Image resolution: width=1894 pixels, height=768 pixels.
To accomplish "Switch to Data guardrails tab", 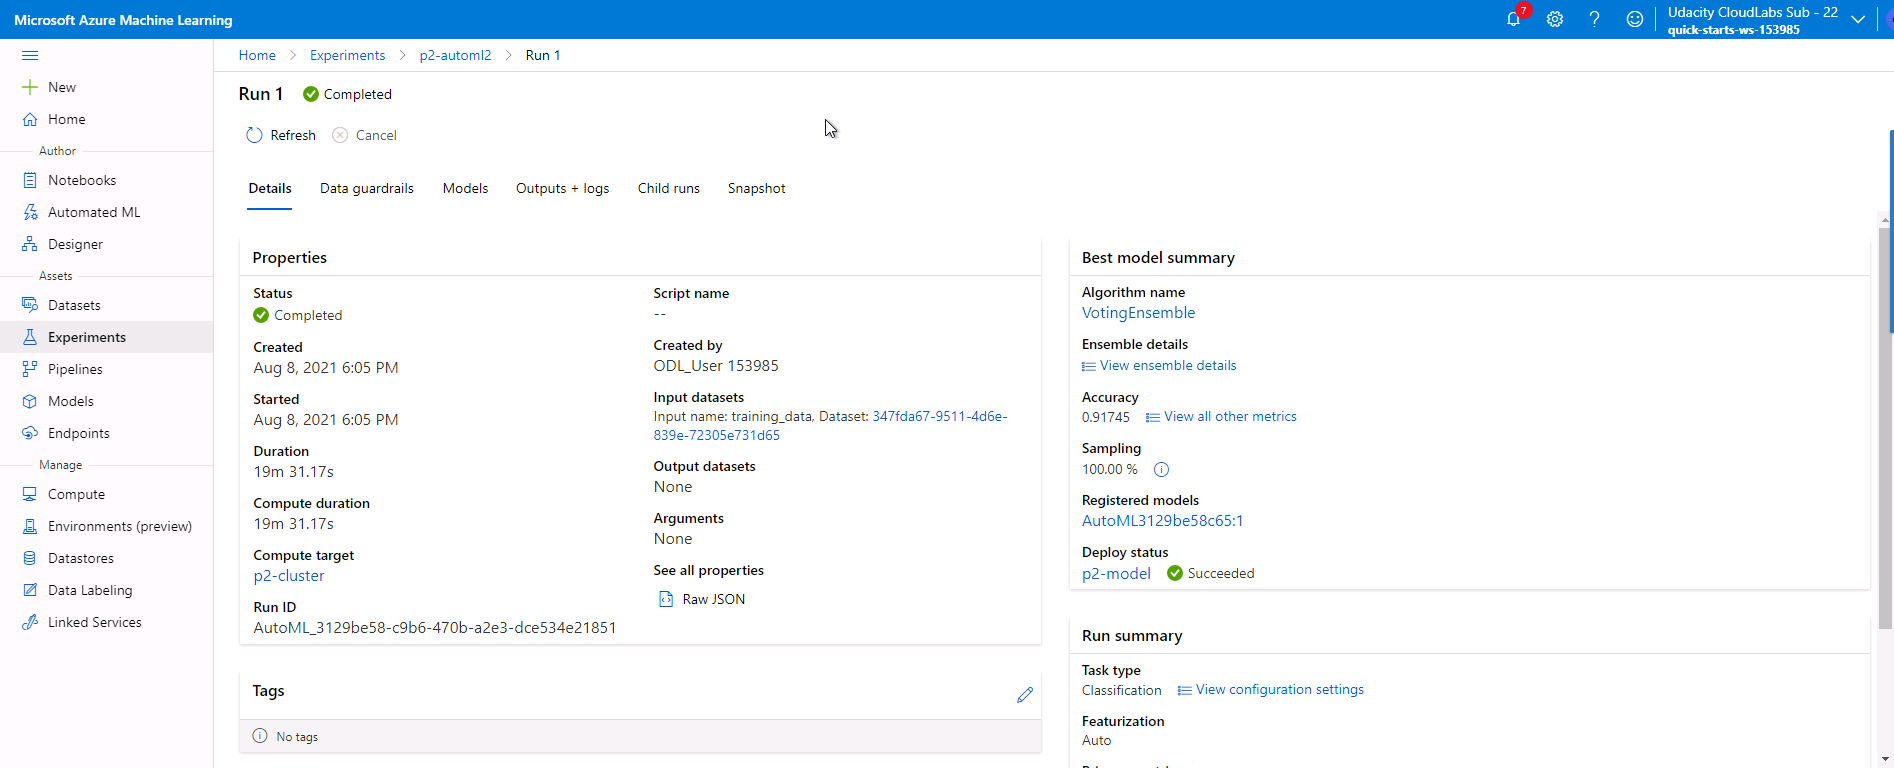I will coord(367,188).
